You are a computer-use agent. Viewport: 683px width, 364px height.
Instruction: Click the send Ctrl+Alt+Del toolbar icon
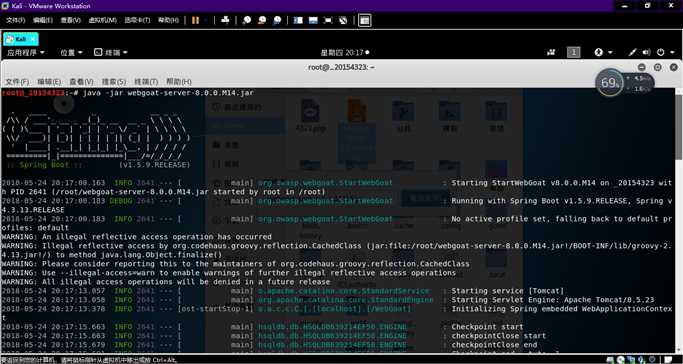pos(225,20)
